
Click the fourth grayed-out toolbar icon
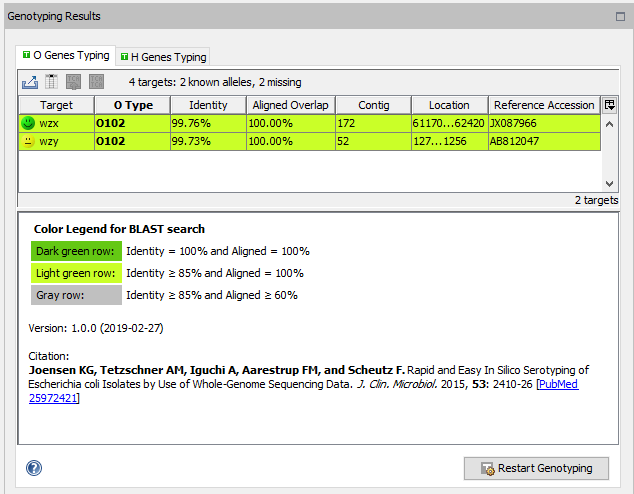tap(96, 82)
